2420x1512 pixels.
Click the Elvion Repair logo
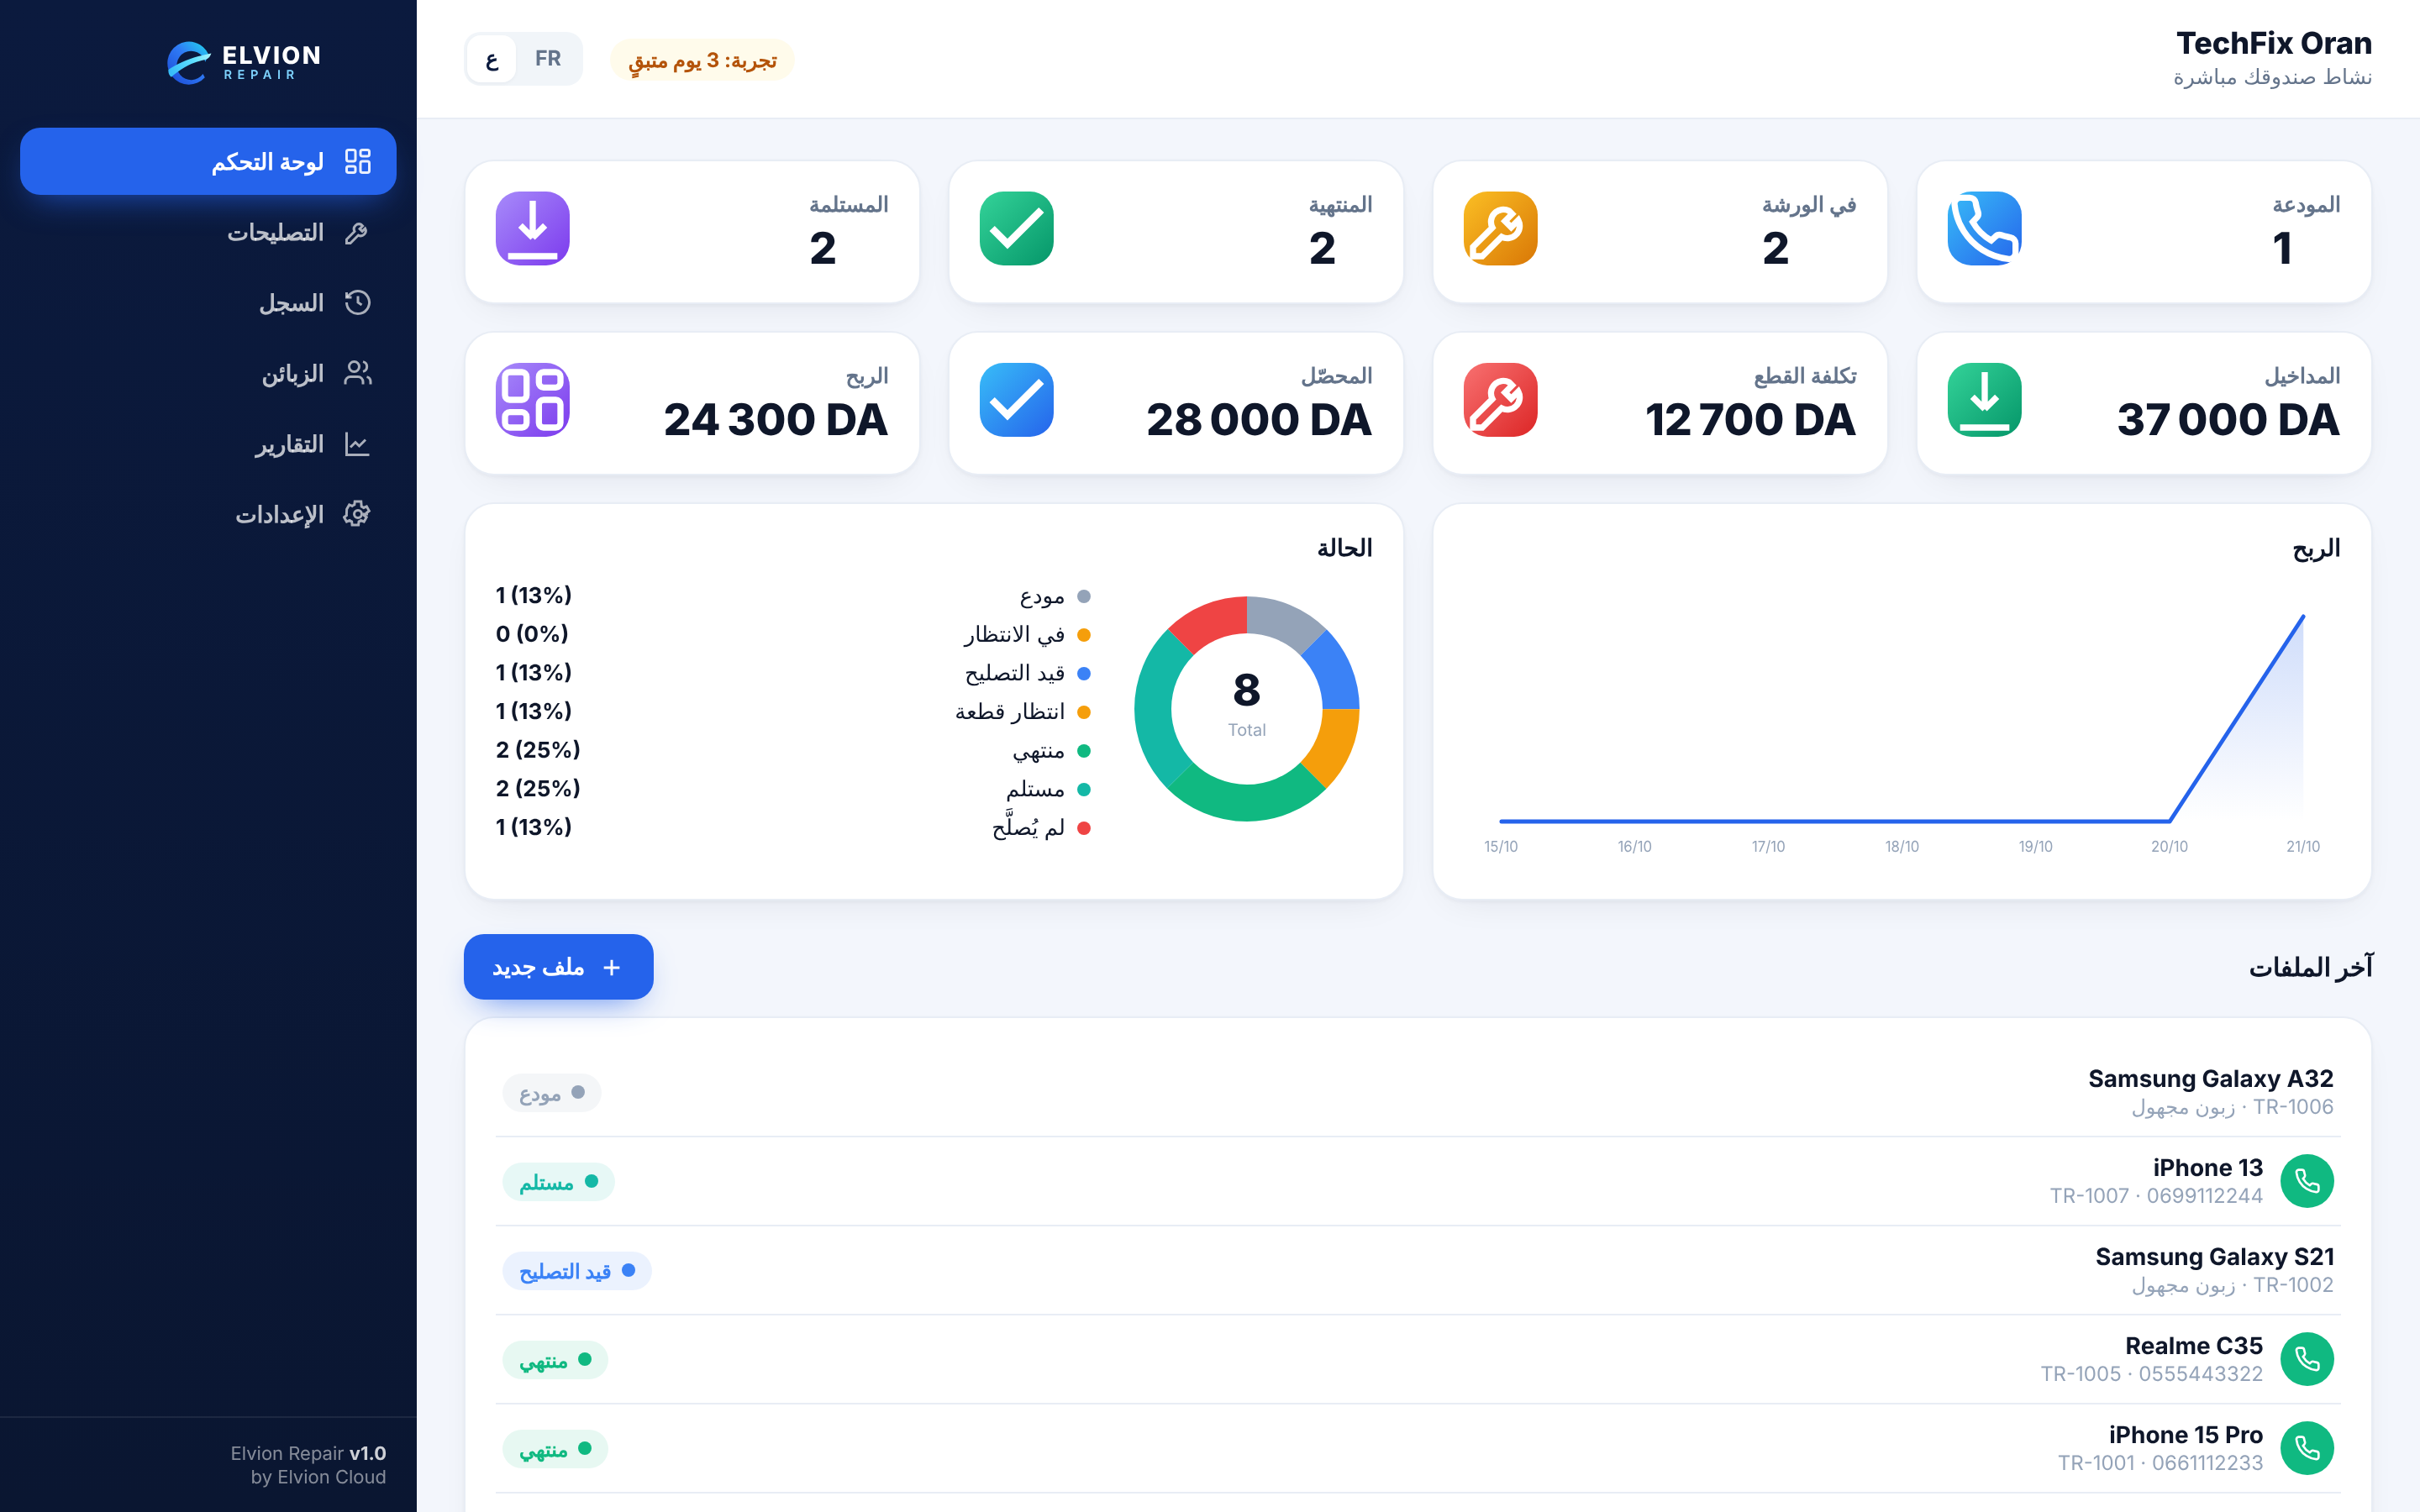(x=244, y=62)
